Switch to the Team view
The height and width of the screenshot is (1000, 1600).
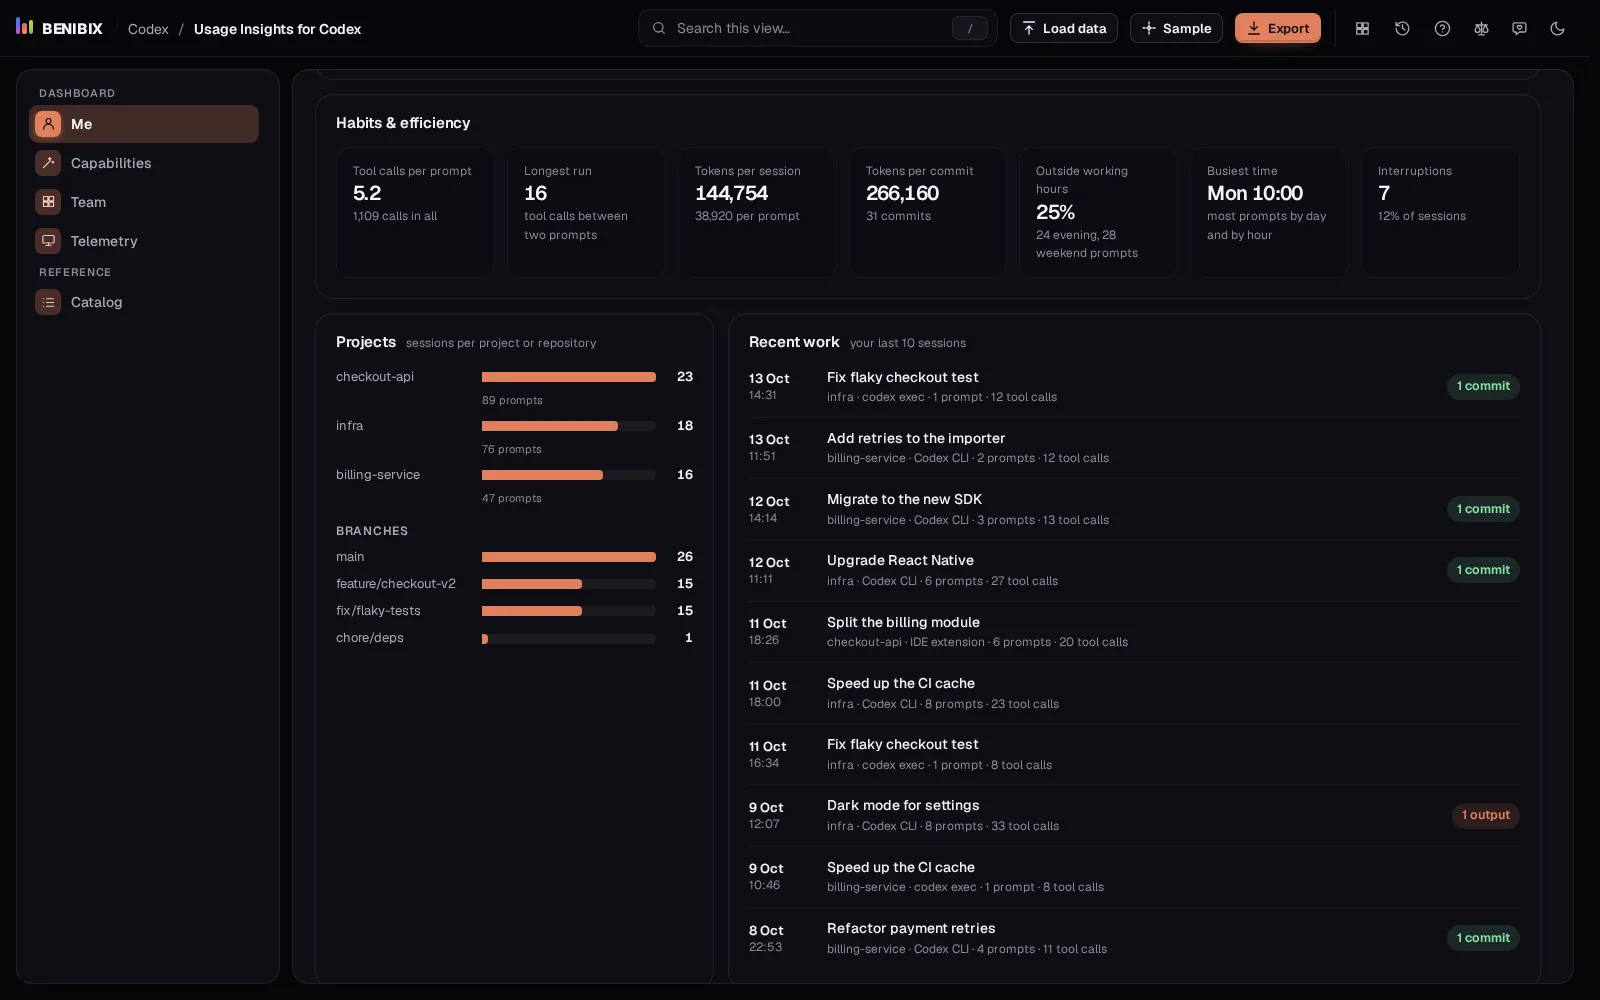144,202
